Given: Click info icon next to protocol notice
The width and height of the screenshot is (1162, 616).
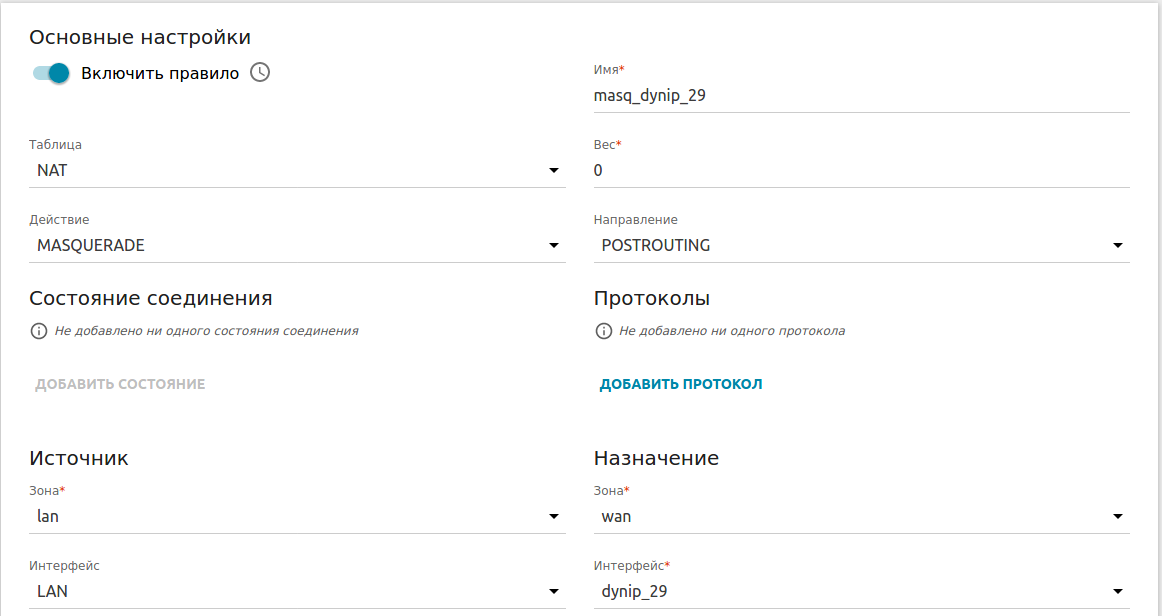Looking at the screenshot, I should (x=603, y=331).
